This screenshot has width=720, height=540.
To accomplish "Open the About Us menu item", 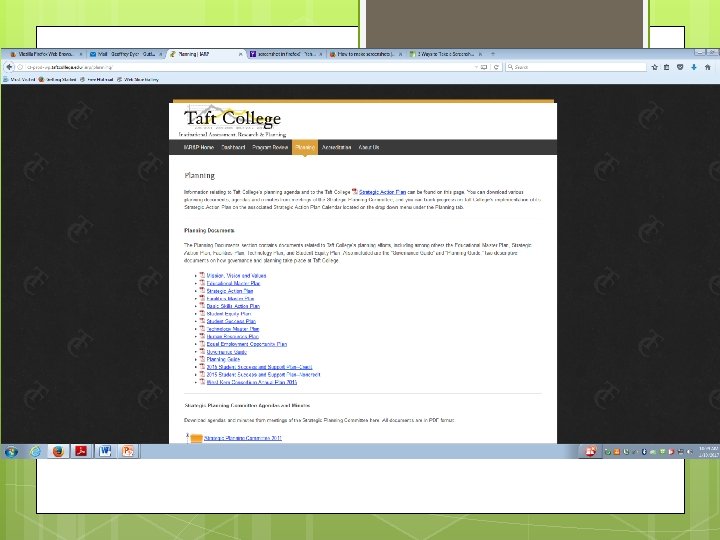I will point(369,147).
